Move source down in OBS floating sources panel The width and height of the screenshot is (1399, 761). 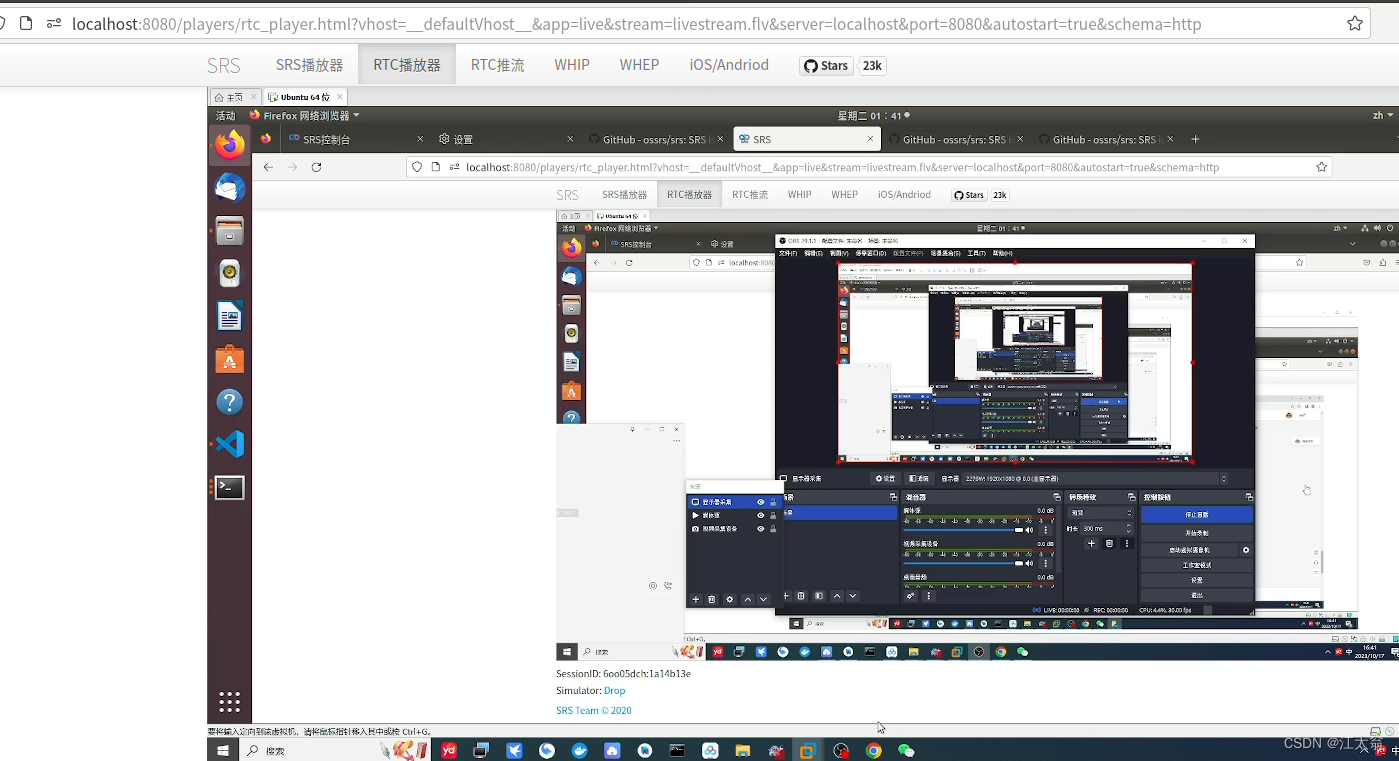(x=763, y=599)
